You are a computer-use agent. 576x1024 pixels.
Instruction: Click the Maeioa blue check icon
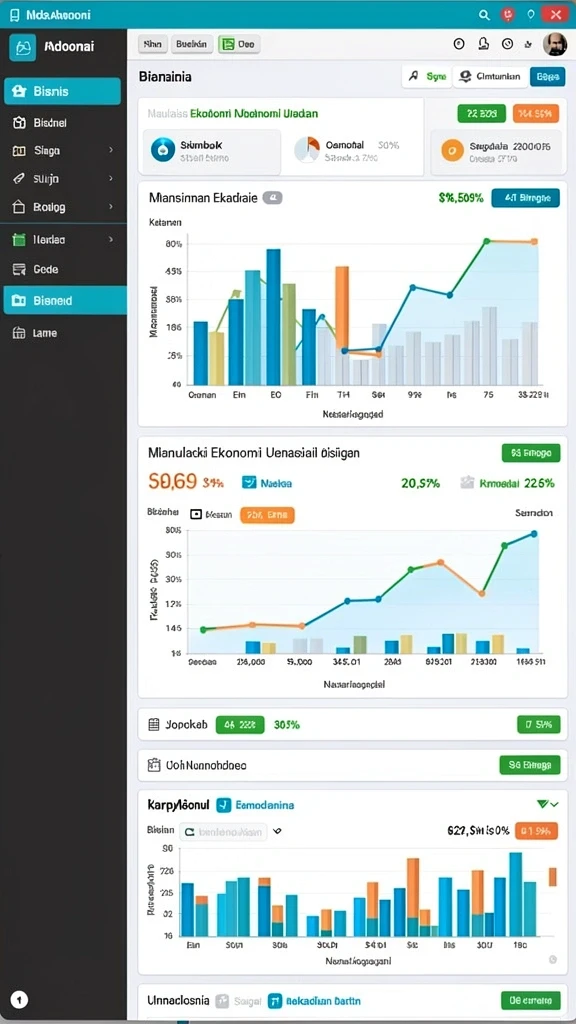click(248, 483)
